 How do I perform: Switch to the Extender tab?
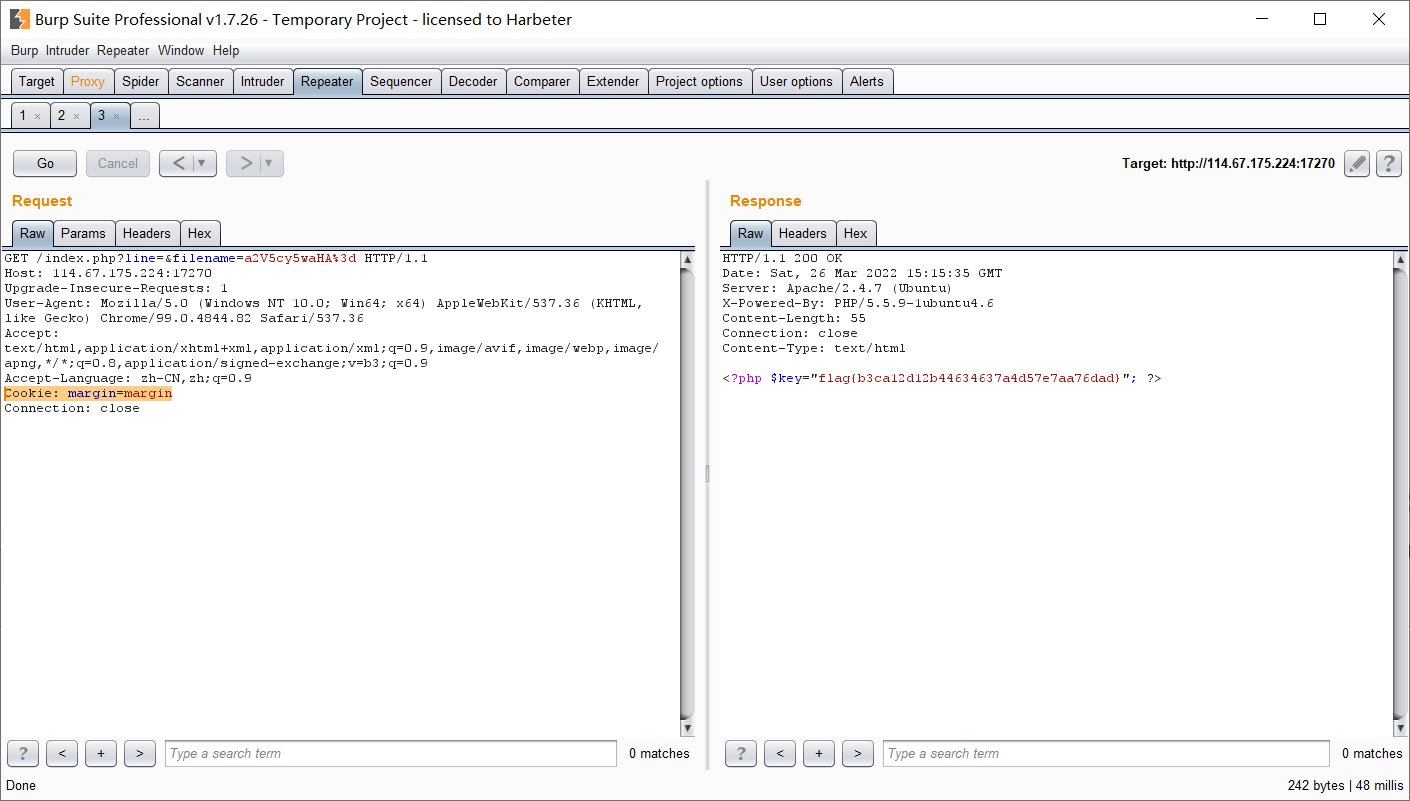[x=613, y=82]
